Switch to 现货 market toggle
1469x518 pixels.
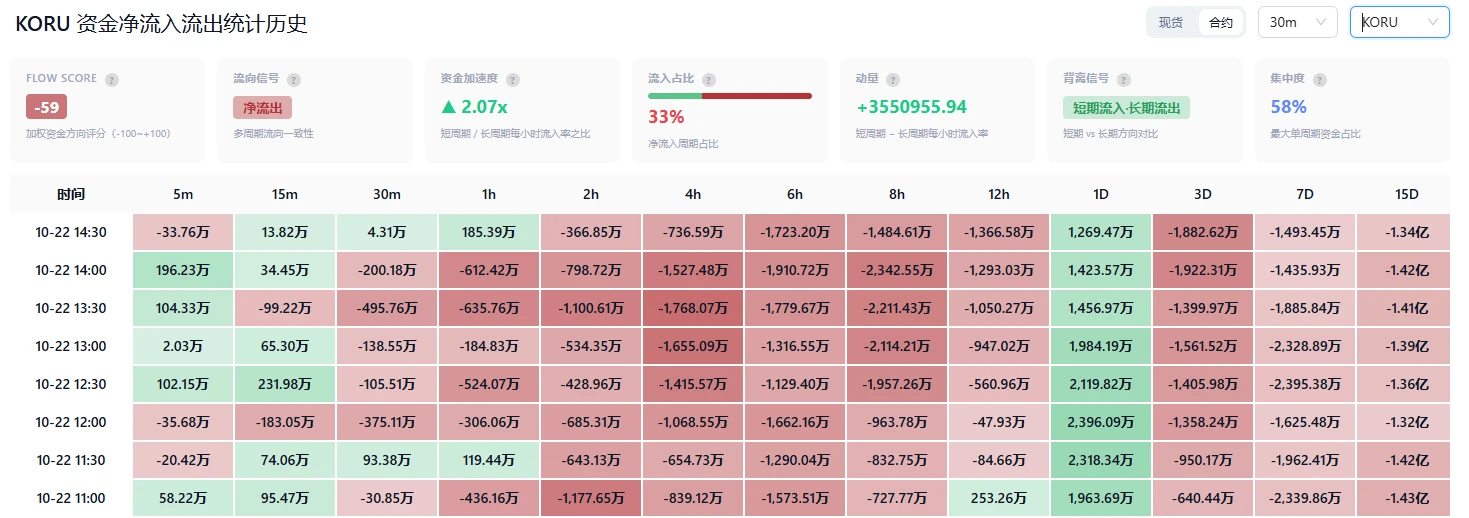click(1171, 22)
